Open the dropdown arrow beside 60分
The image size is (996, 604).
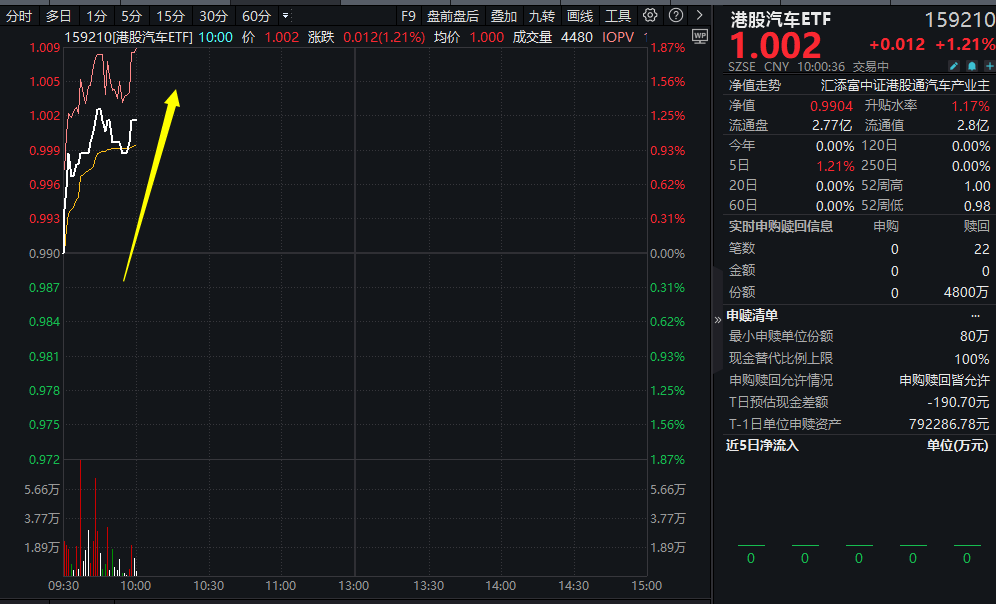(283, 16)
